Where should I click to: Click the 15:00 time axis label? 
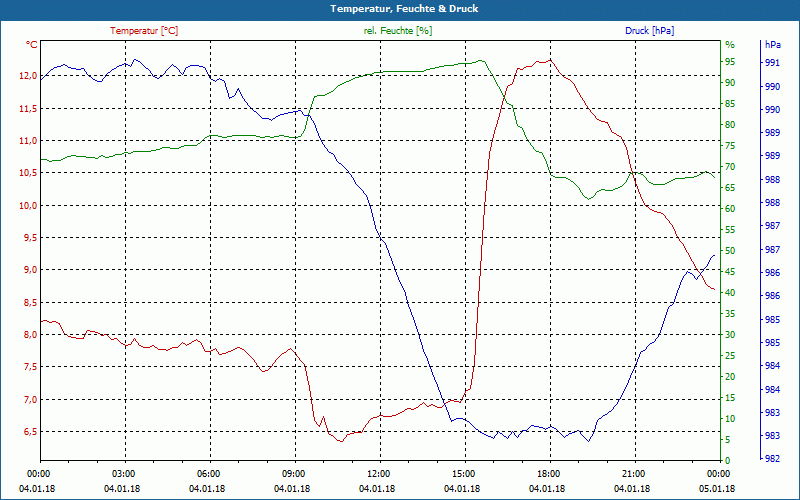click(x=463, y=473)
